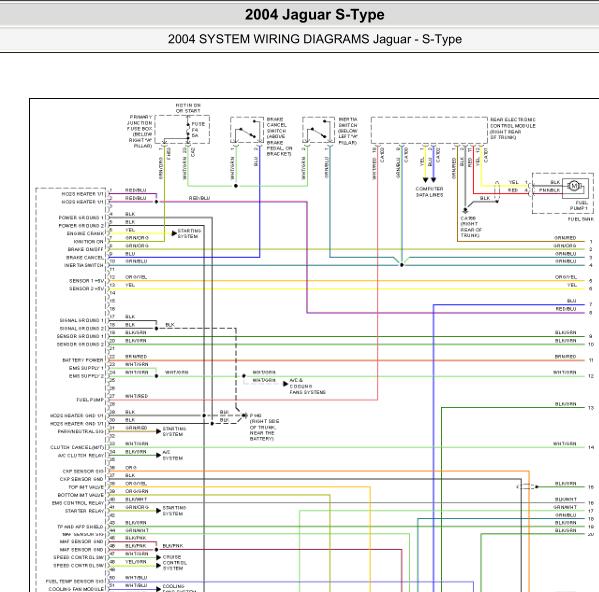
Task: Click the "TOP IMT VALVE" pin label
Action: (x=86, y=487)
